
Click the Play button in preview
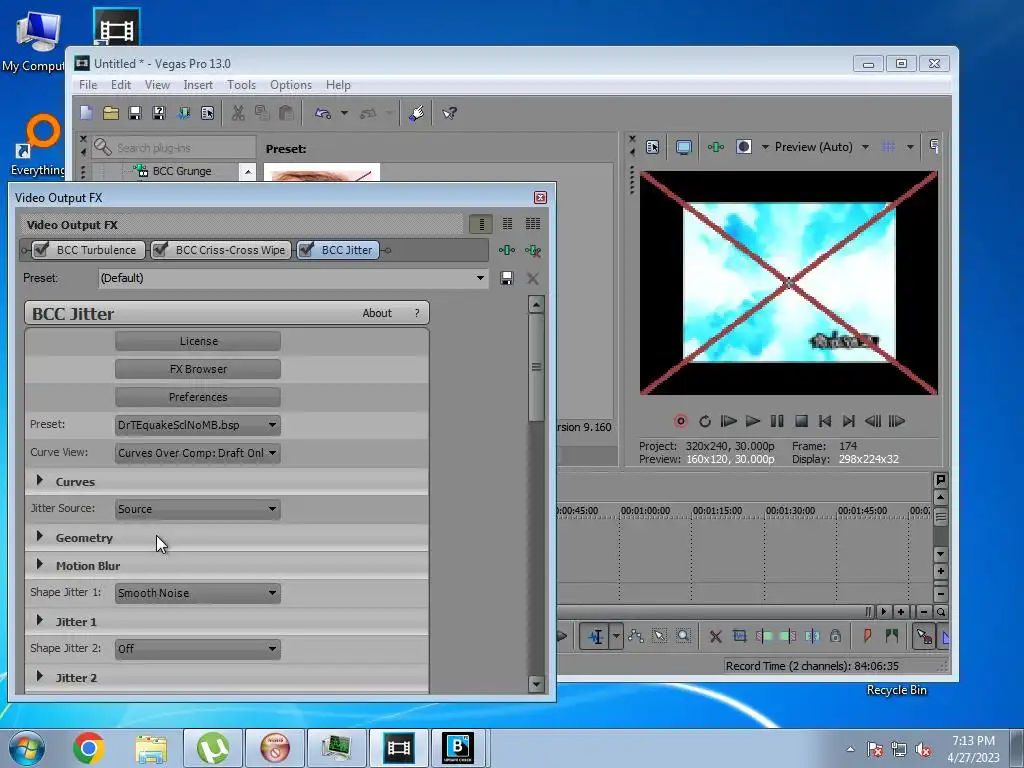pos(752,421)
